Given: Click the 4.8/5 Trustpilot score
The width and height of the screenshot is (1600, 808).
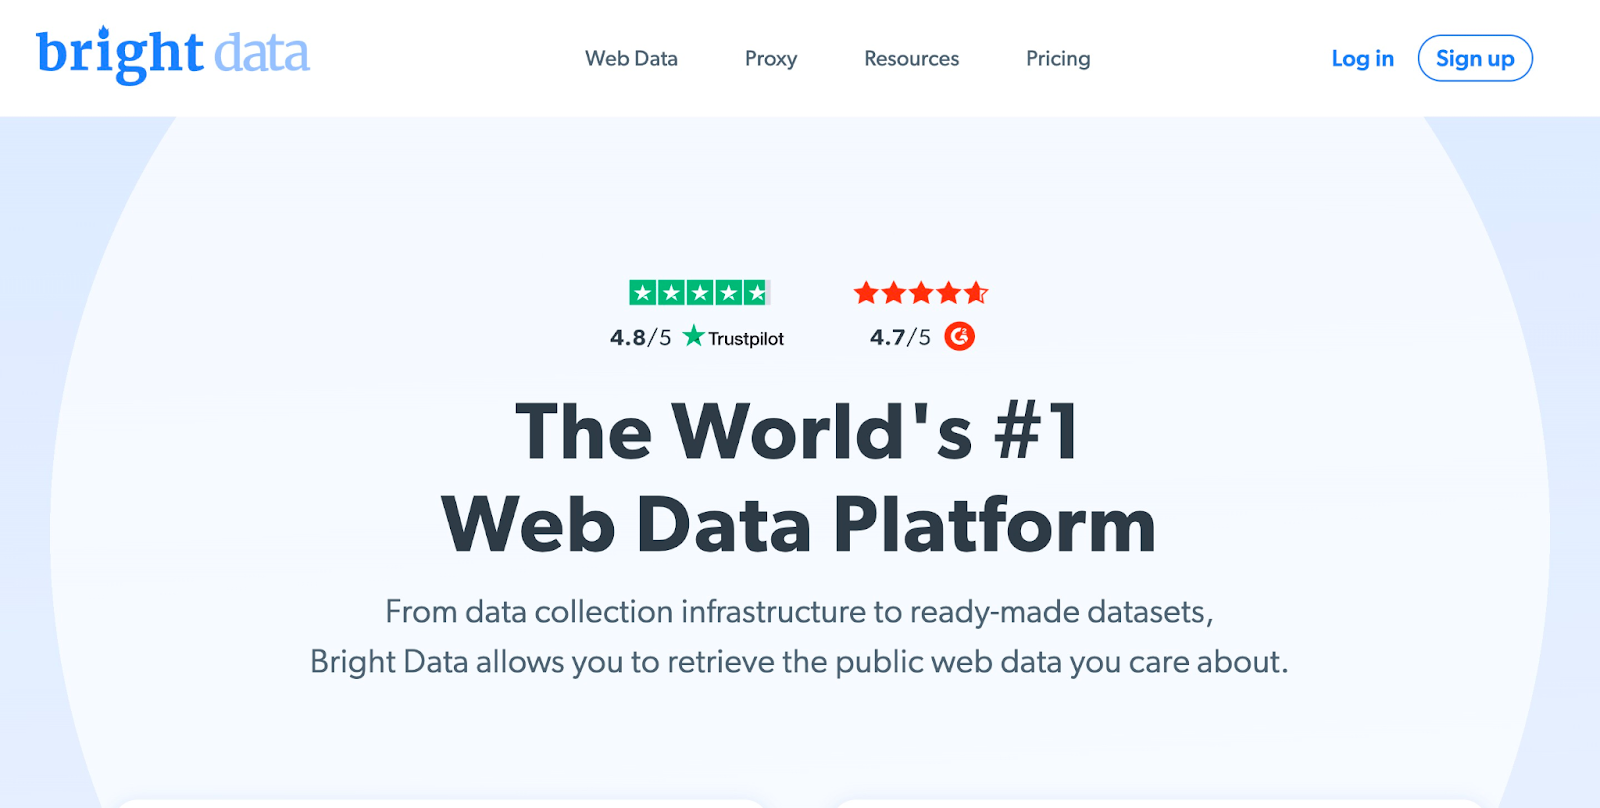Looking at the screenshot, I should (640, 338).
